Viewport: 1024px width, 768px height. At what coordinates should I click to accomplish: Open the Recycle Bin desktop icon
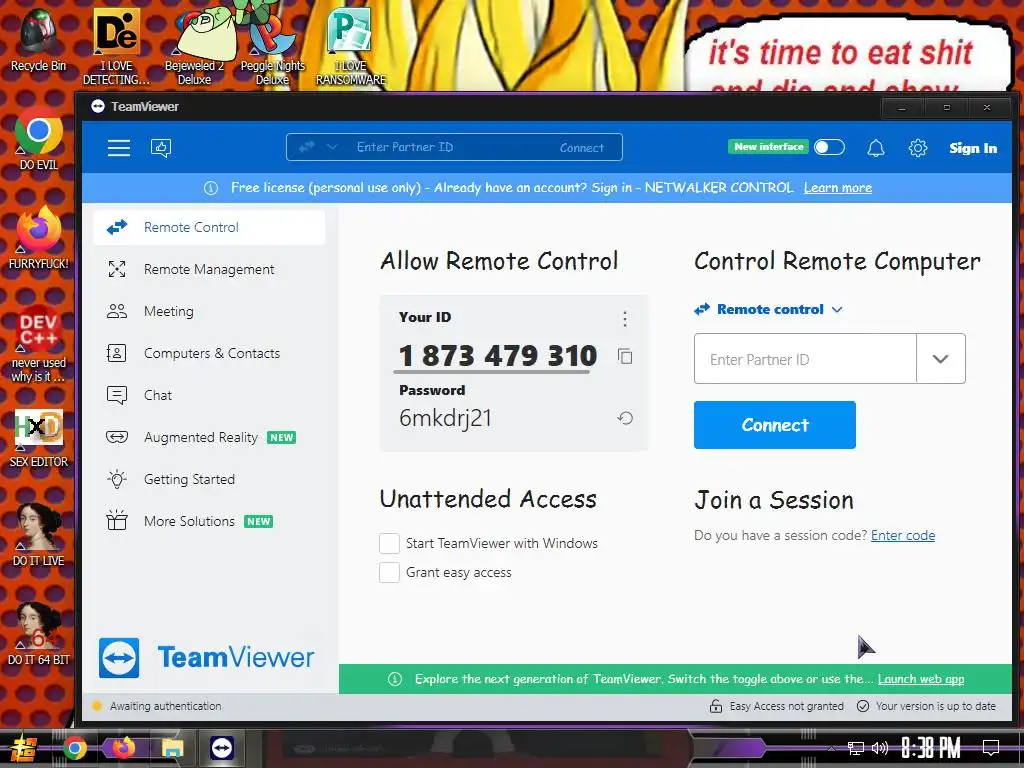[38, 40]
